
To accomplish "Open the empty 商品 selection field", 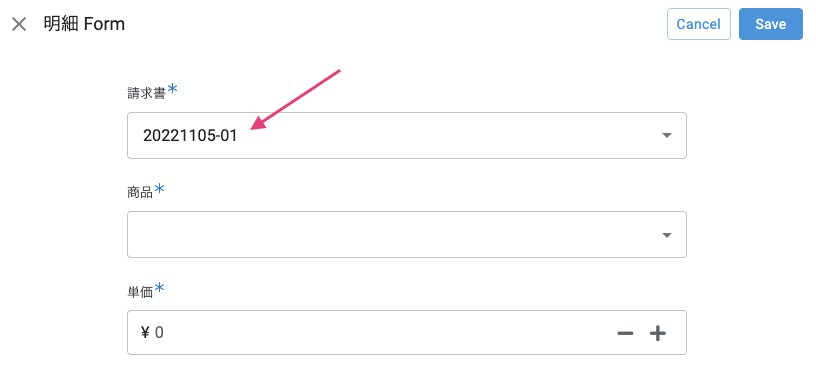I will 406,235.
